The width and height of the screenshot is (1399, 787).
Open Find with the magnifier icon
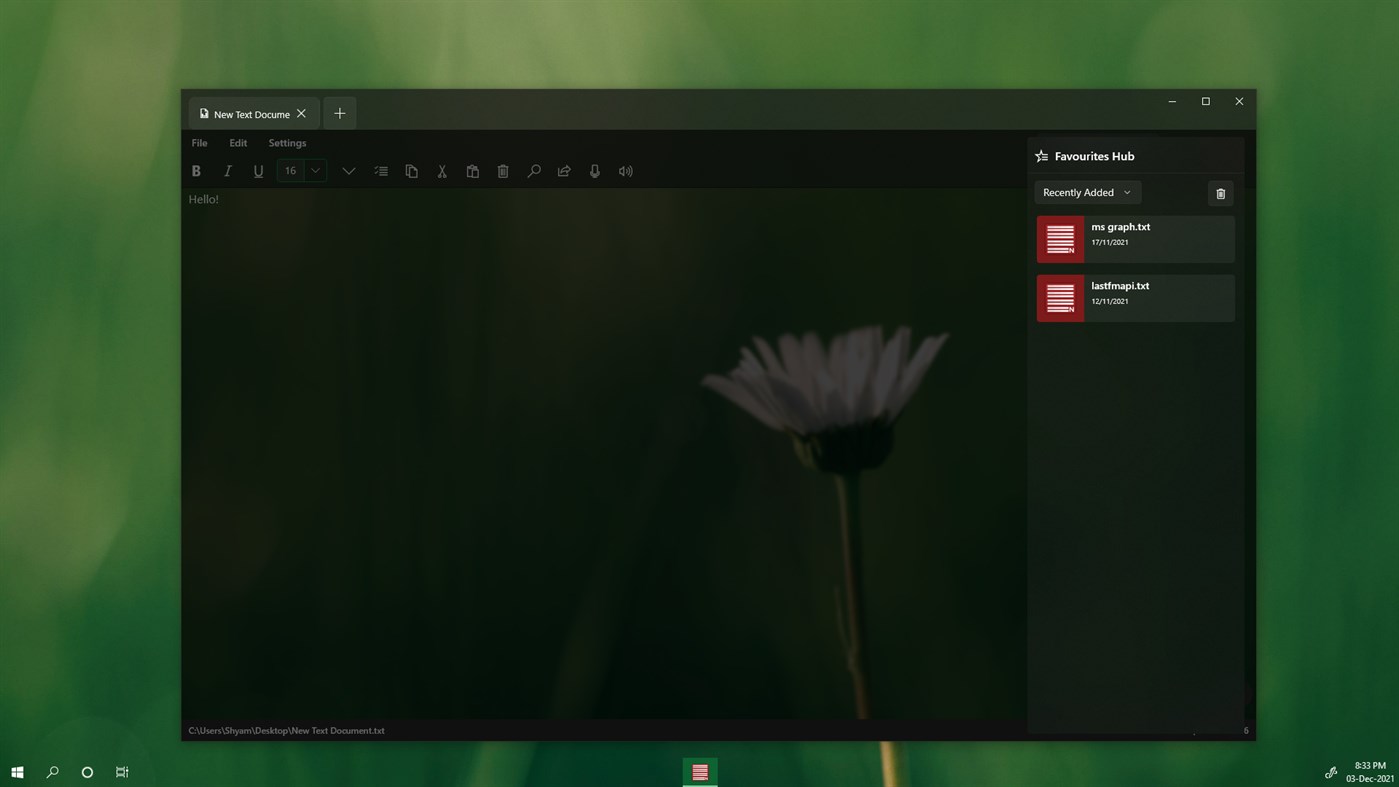533,170
